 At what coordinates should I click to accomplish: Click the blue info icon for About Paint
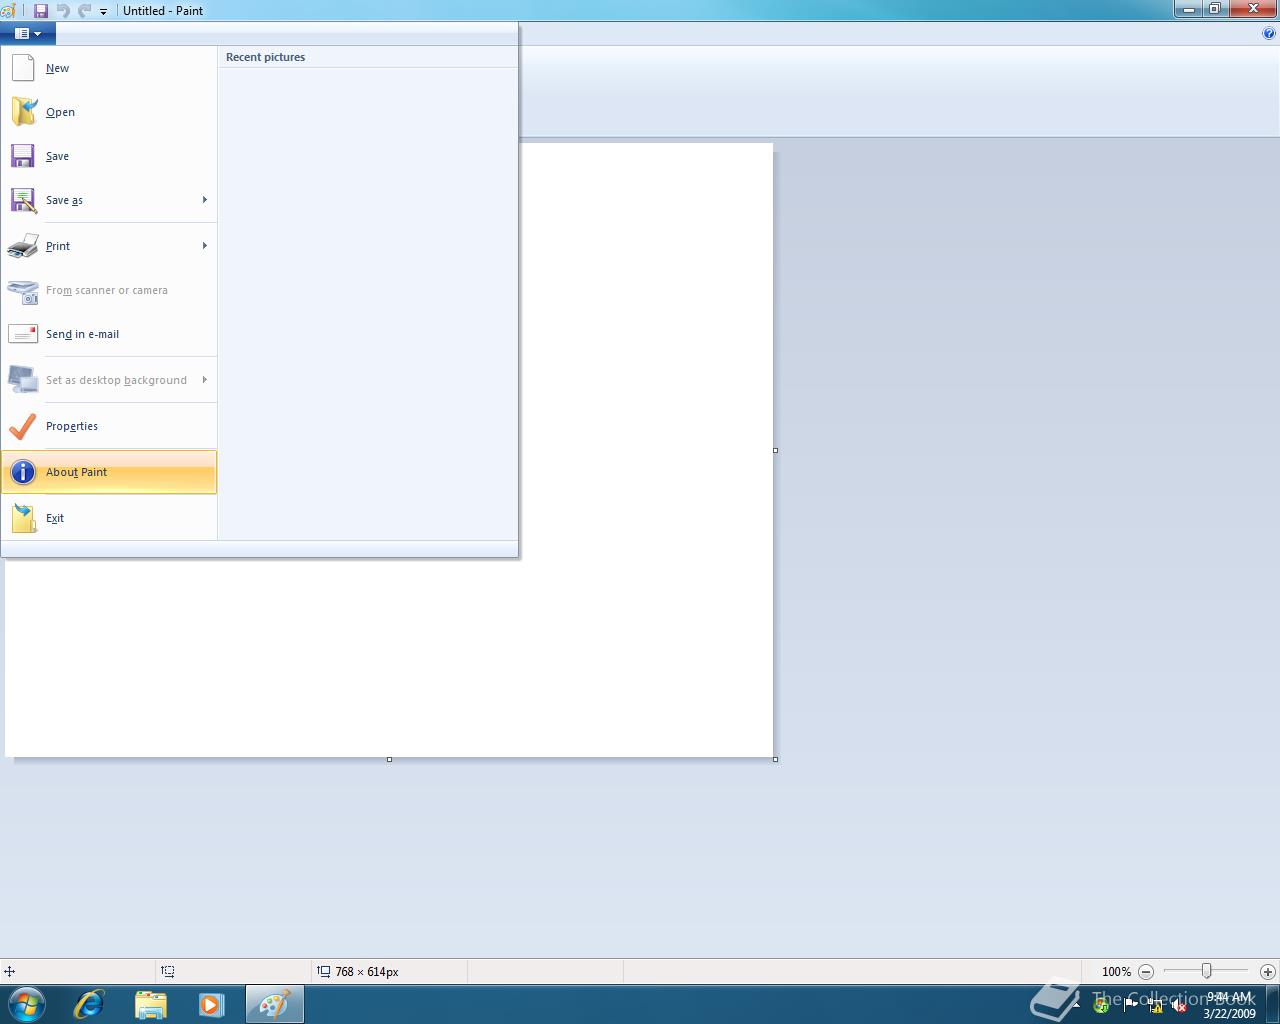coord(23,472)
